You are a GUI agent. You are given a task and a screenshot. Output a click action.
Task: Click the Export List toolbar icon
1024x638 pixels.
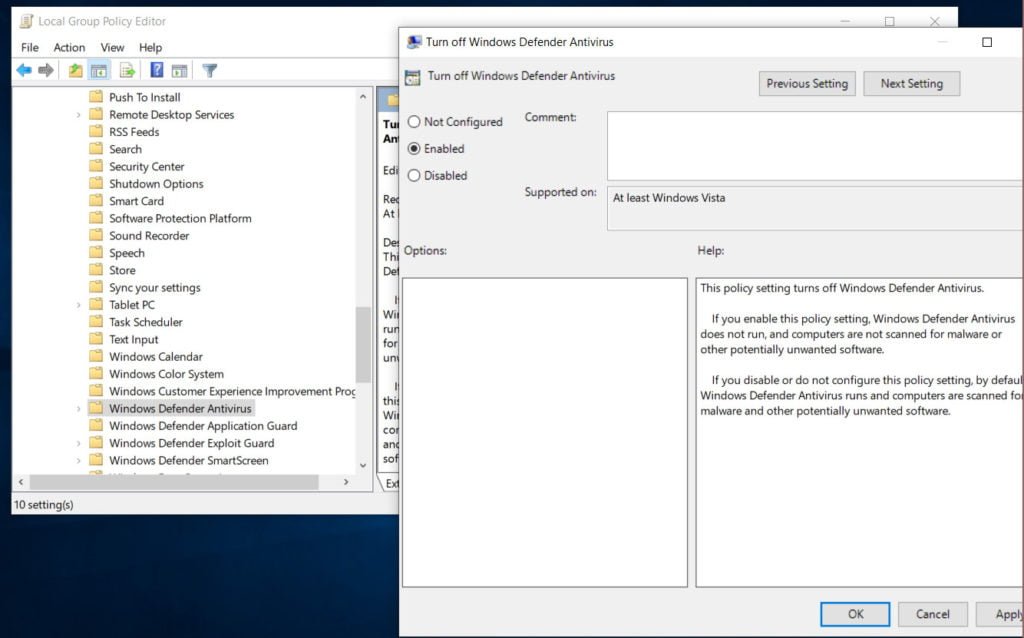(x=127, y=70)
